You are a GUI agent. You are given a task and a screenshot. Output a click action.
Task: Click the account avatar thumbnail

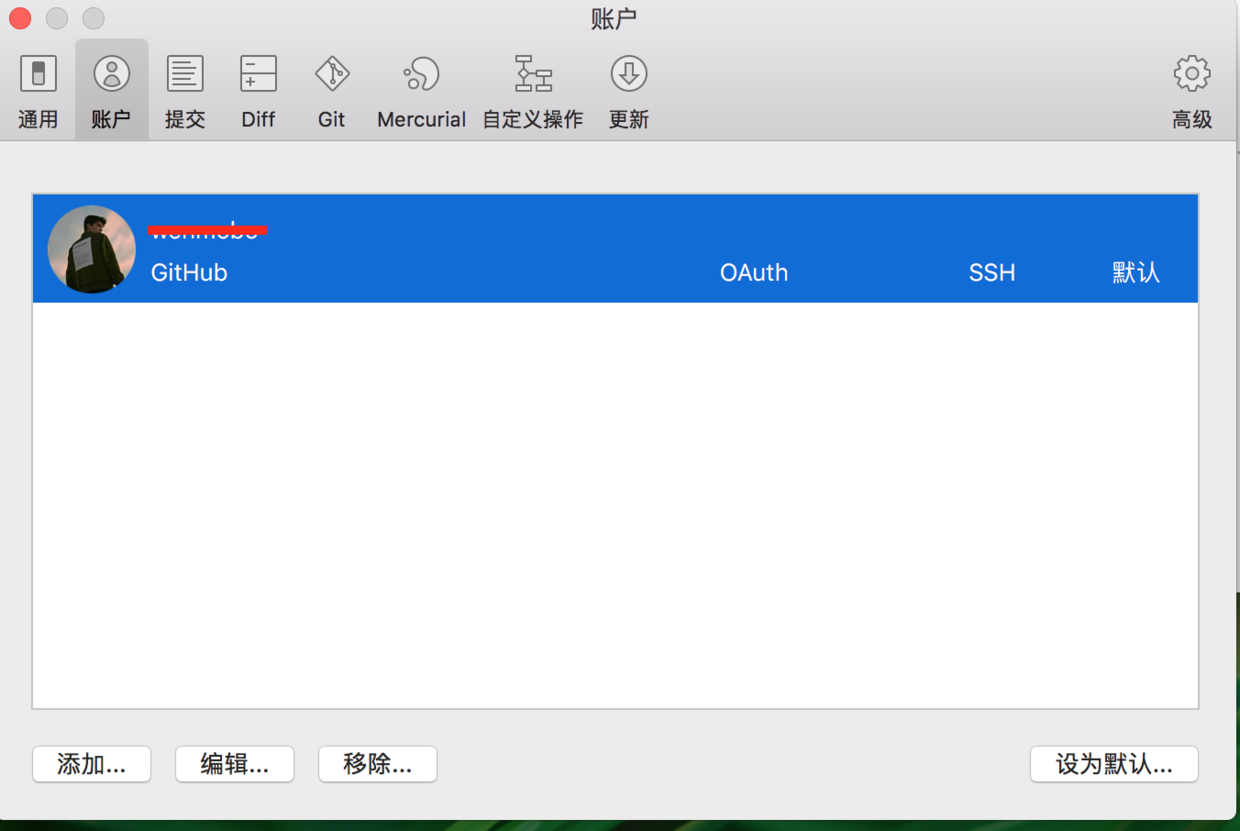pyautogui.click(x=92, y=249)
